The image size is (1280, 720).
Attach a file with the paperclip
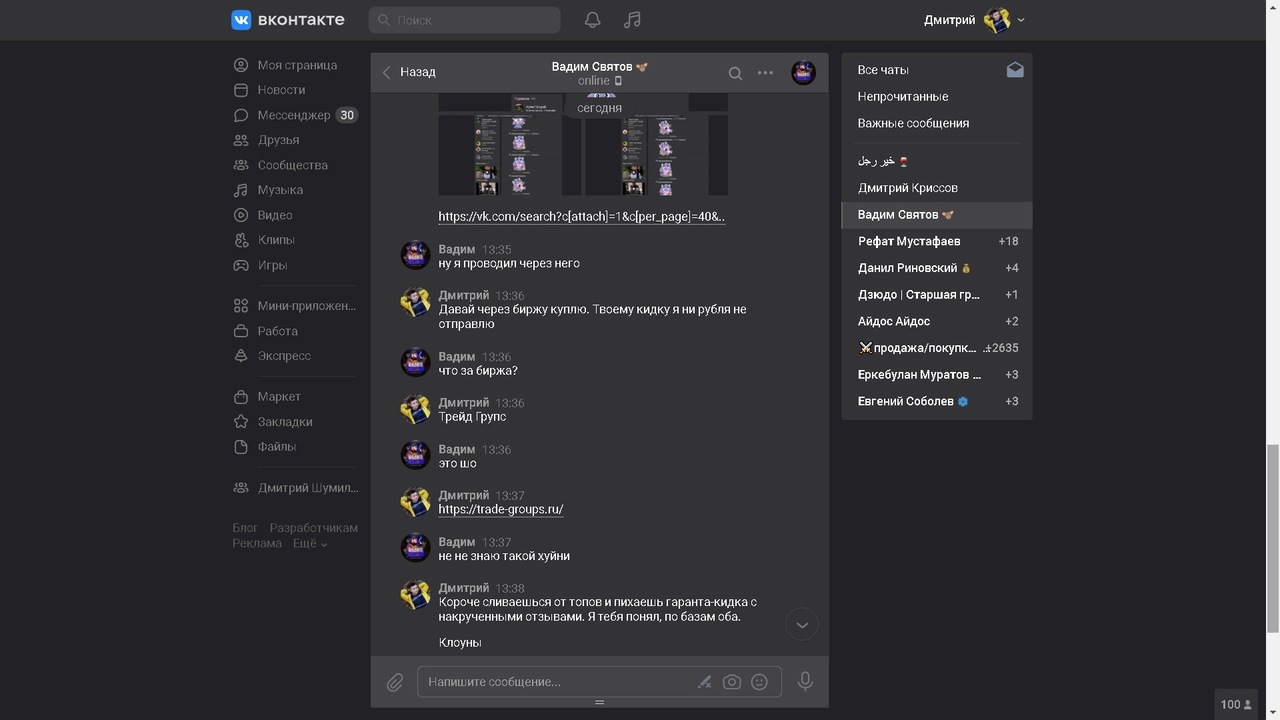click(395, 682)
